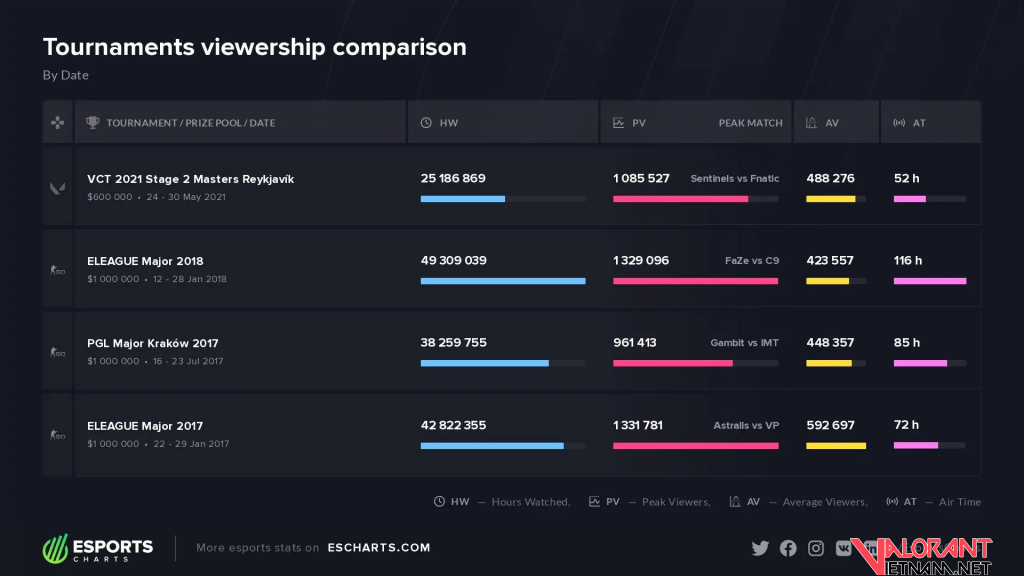Click the VK social icon
This screenshot has width=1024, height=576.
coord(844,548)
